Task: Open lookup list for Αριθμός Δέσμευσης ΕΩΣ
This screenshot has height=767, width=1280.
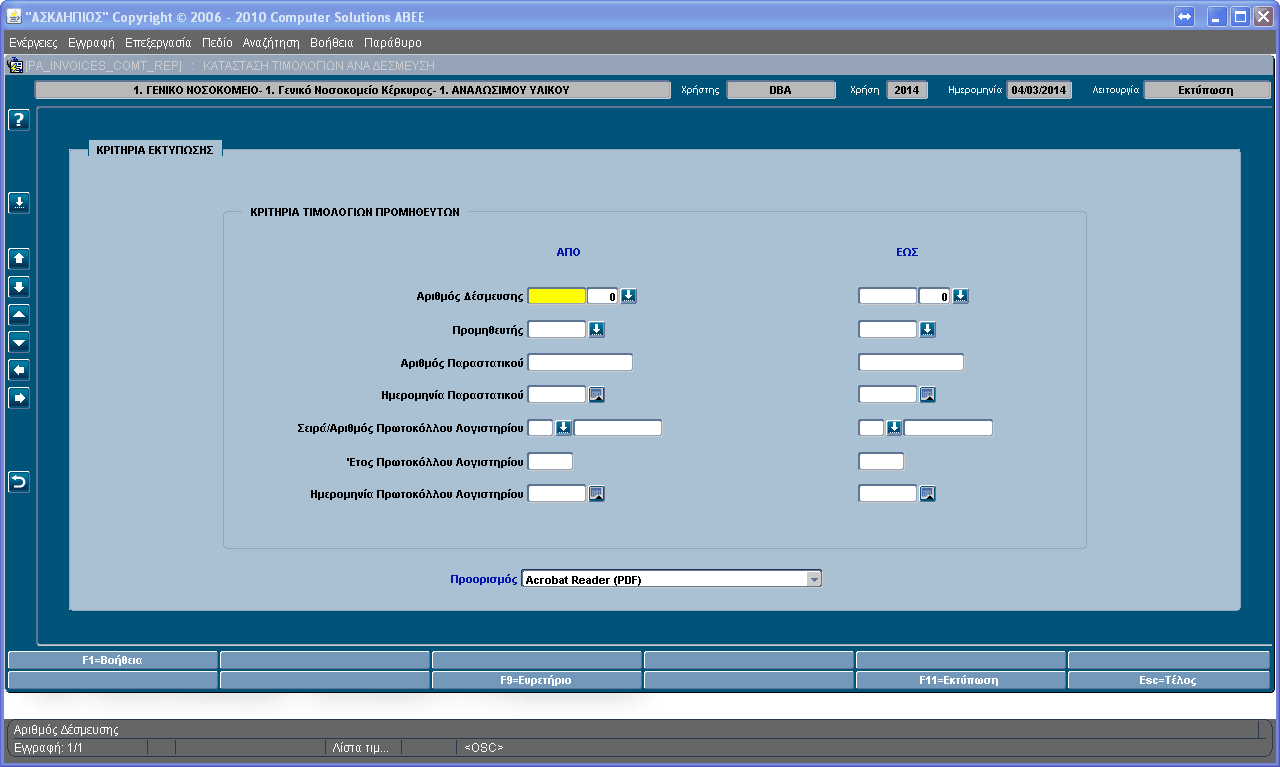Action: coord(961,296)
